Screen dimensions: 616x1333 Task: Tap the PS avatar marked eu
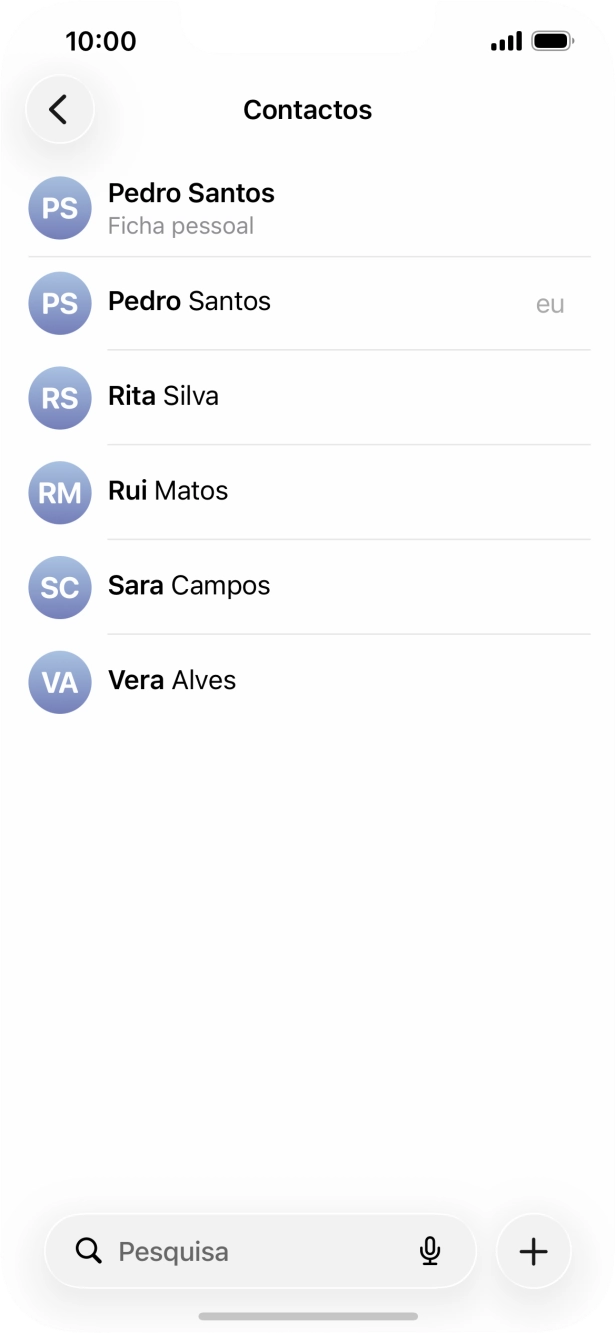[x=59, y=303]
